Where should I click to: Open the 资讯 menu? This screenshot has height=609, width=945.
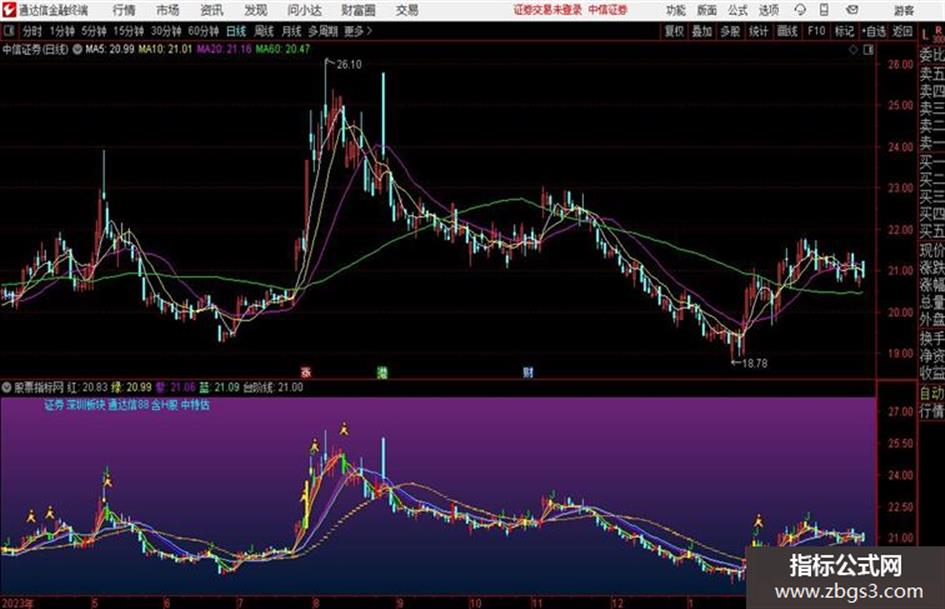[212, 10]
